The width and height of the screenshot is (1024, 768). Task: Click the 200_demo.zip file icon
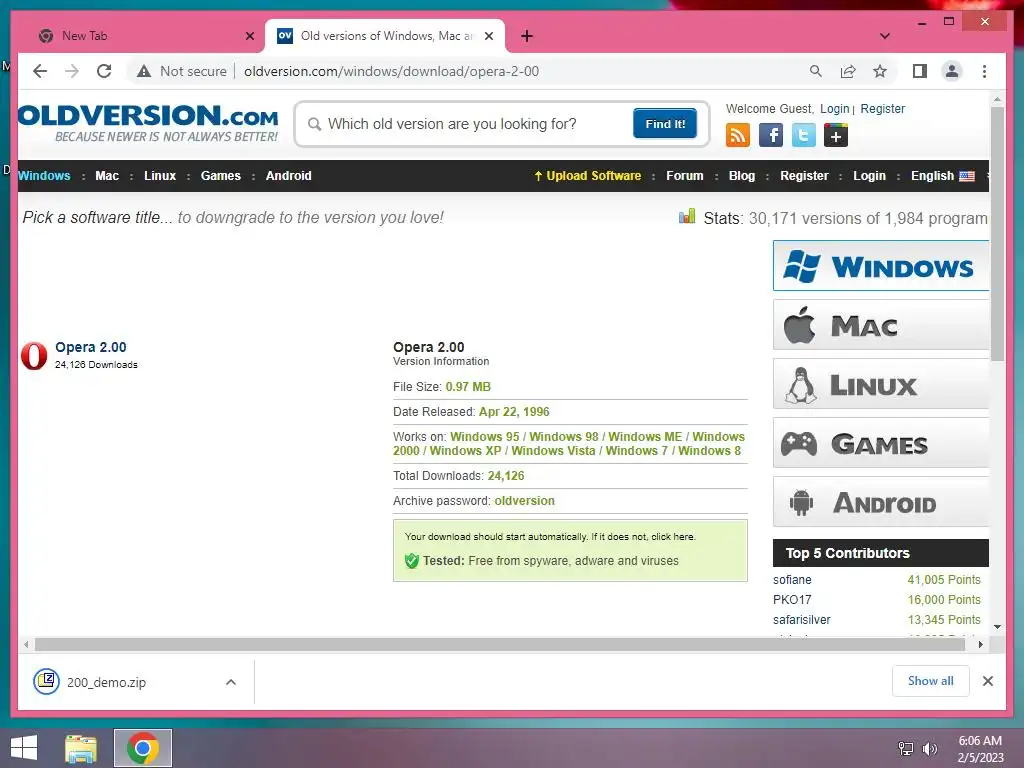click(x=46, y=682)
